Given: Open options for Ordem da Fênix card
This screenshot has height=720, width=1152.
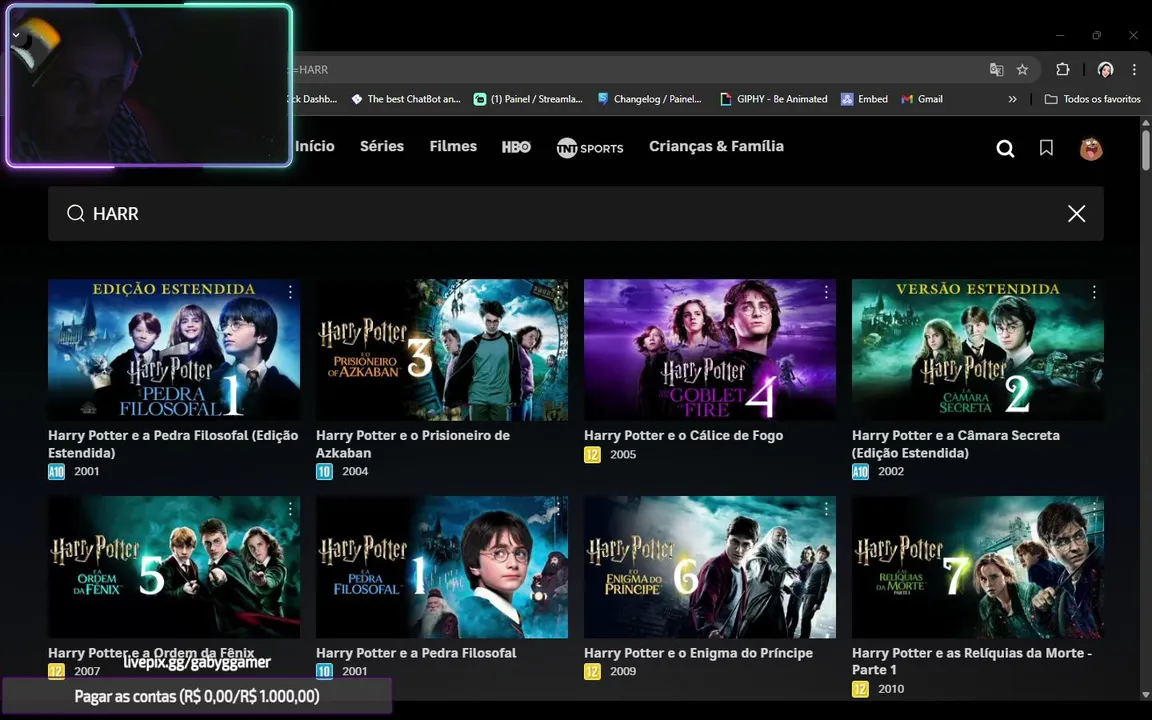Looking at the screenshot, I should [x=290, y=509].
